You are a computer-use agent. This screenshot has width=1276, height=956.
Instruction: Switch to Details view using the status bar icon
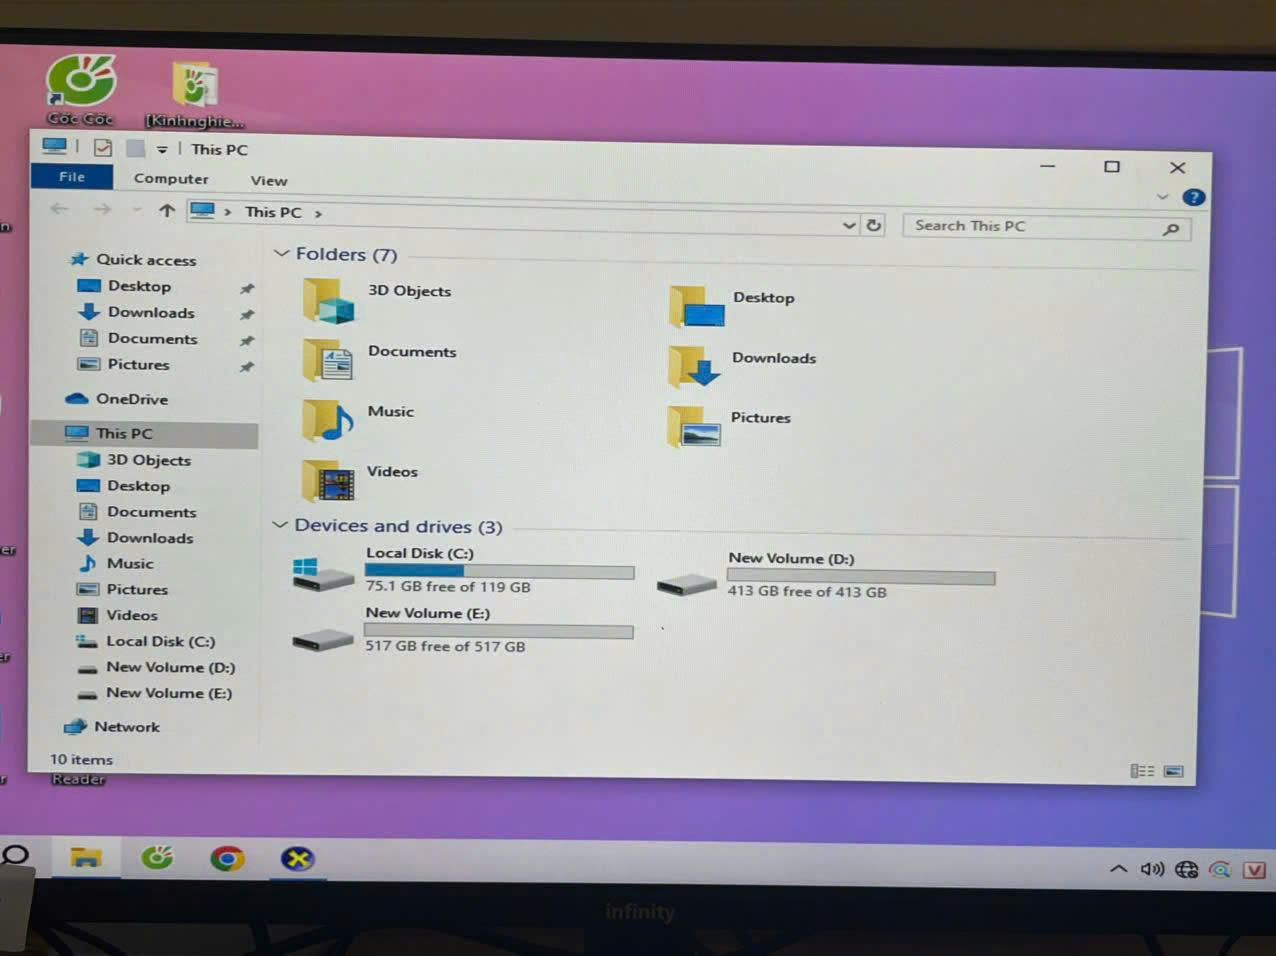point(1142,771)
